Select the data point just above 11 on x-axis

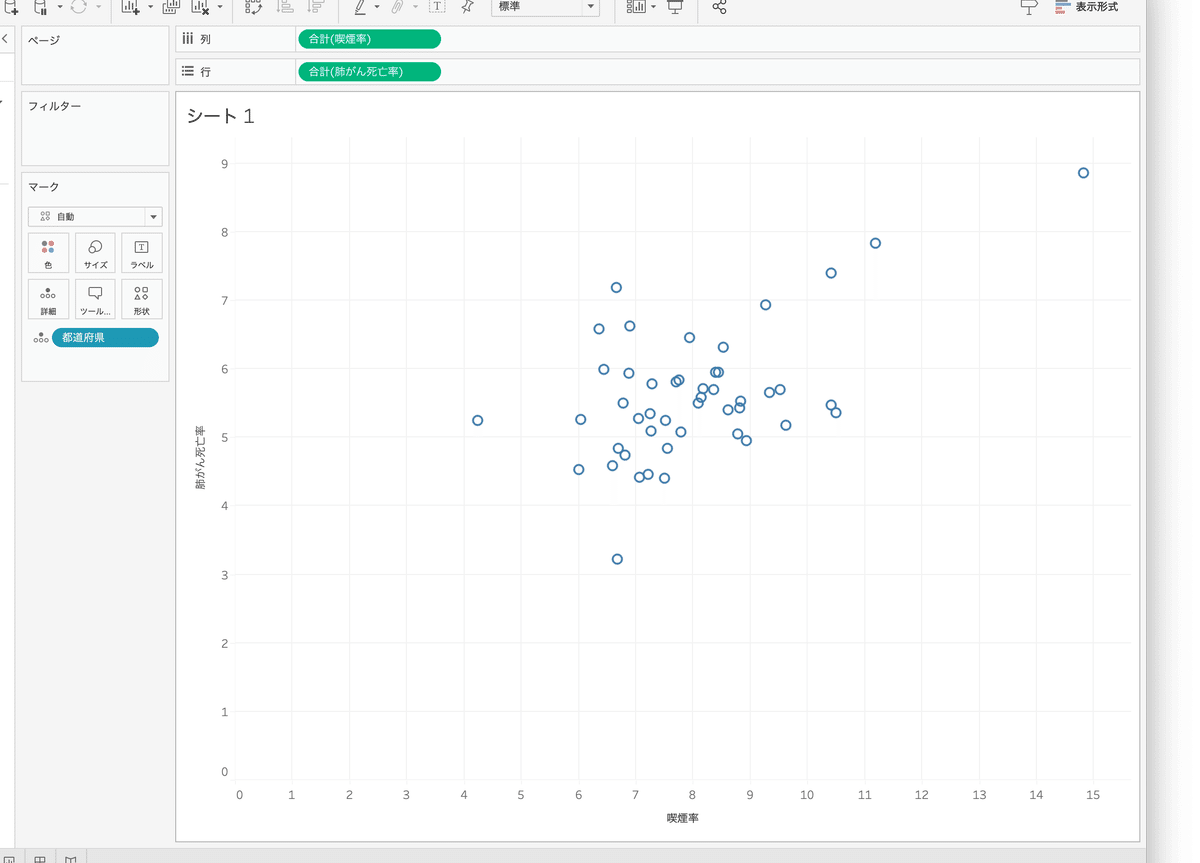tap(875, 243)
